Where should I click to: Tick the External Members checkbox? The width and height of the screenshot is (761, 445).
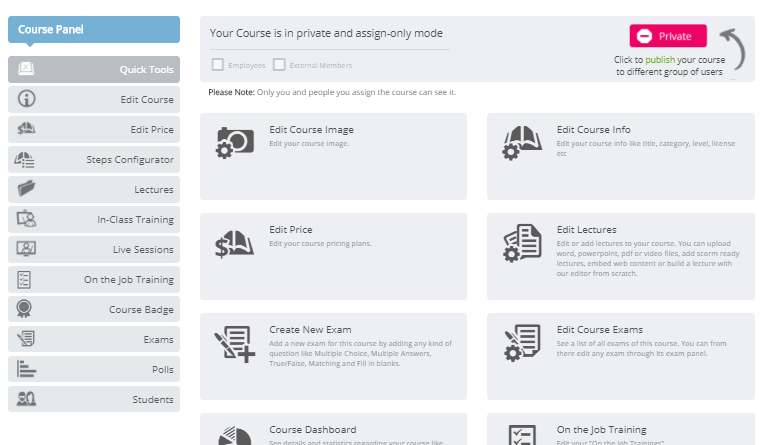tap(279, 65)
